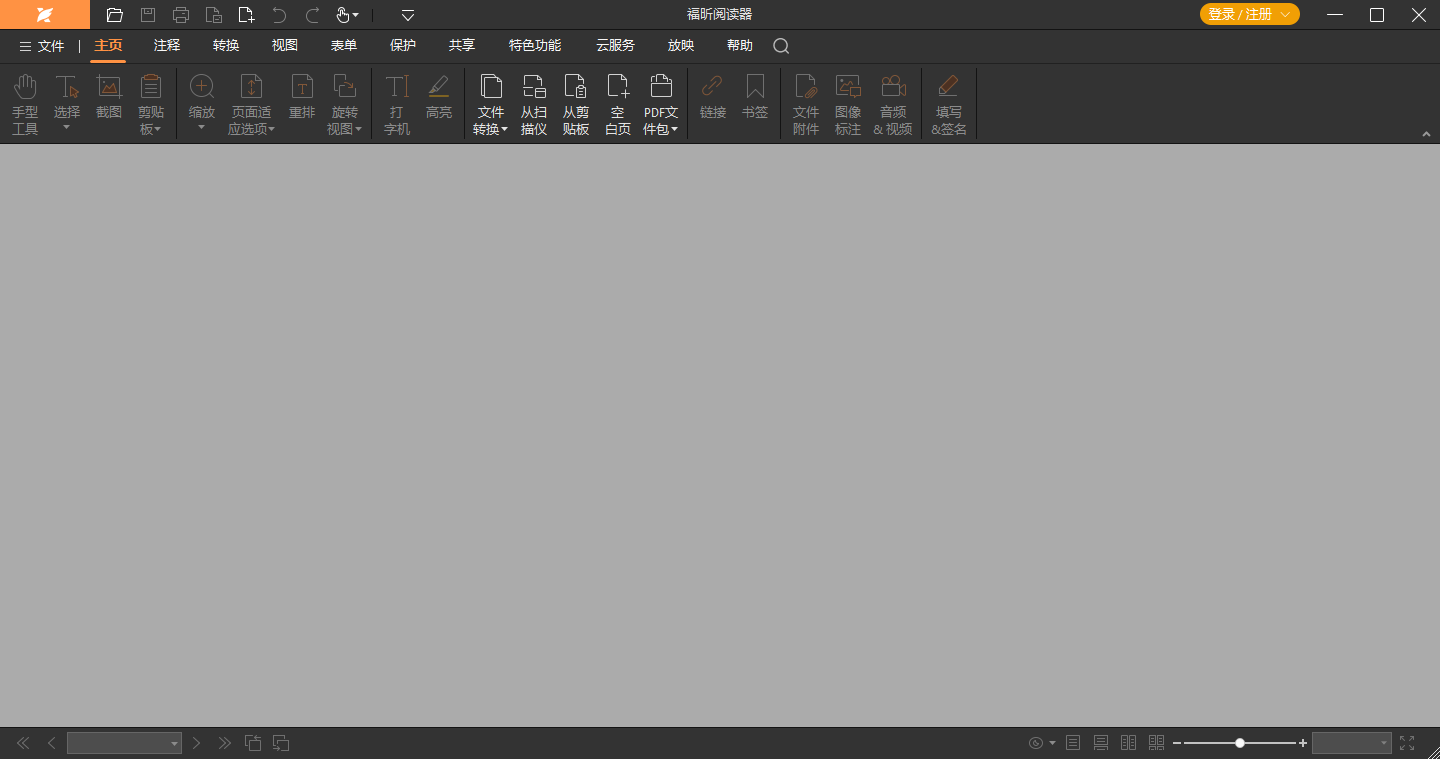This screenshot has height=759, width=1440.
Task: Click the 书签 bookmark icon
Action: [x=755, y=97]
